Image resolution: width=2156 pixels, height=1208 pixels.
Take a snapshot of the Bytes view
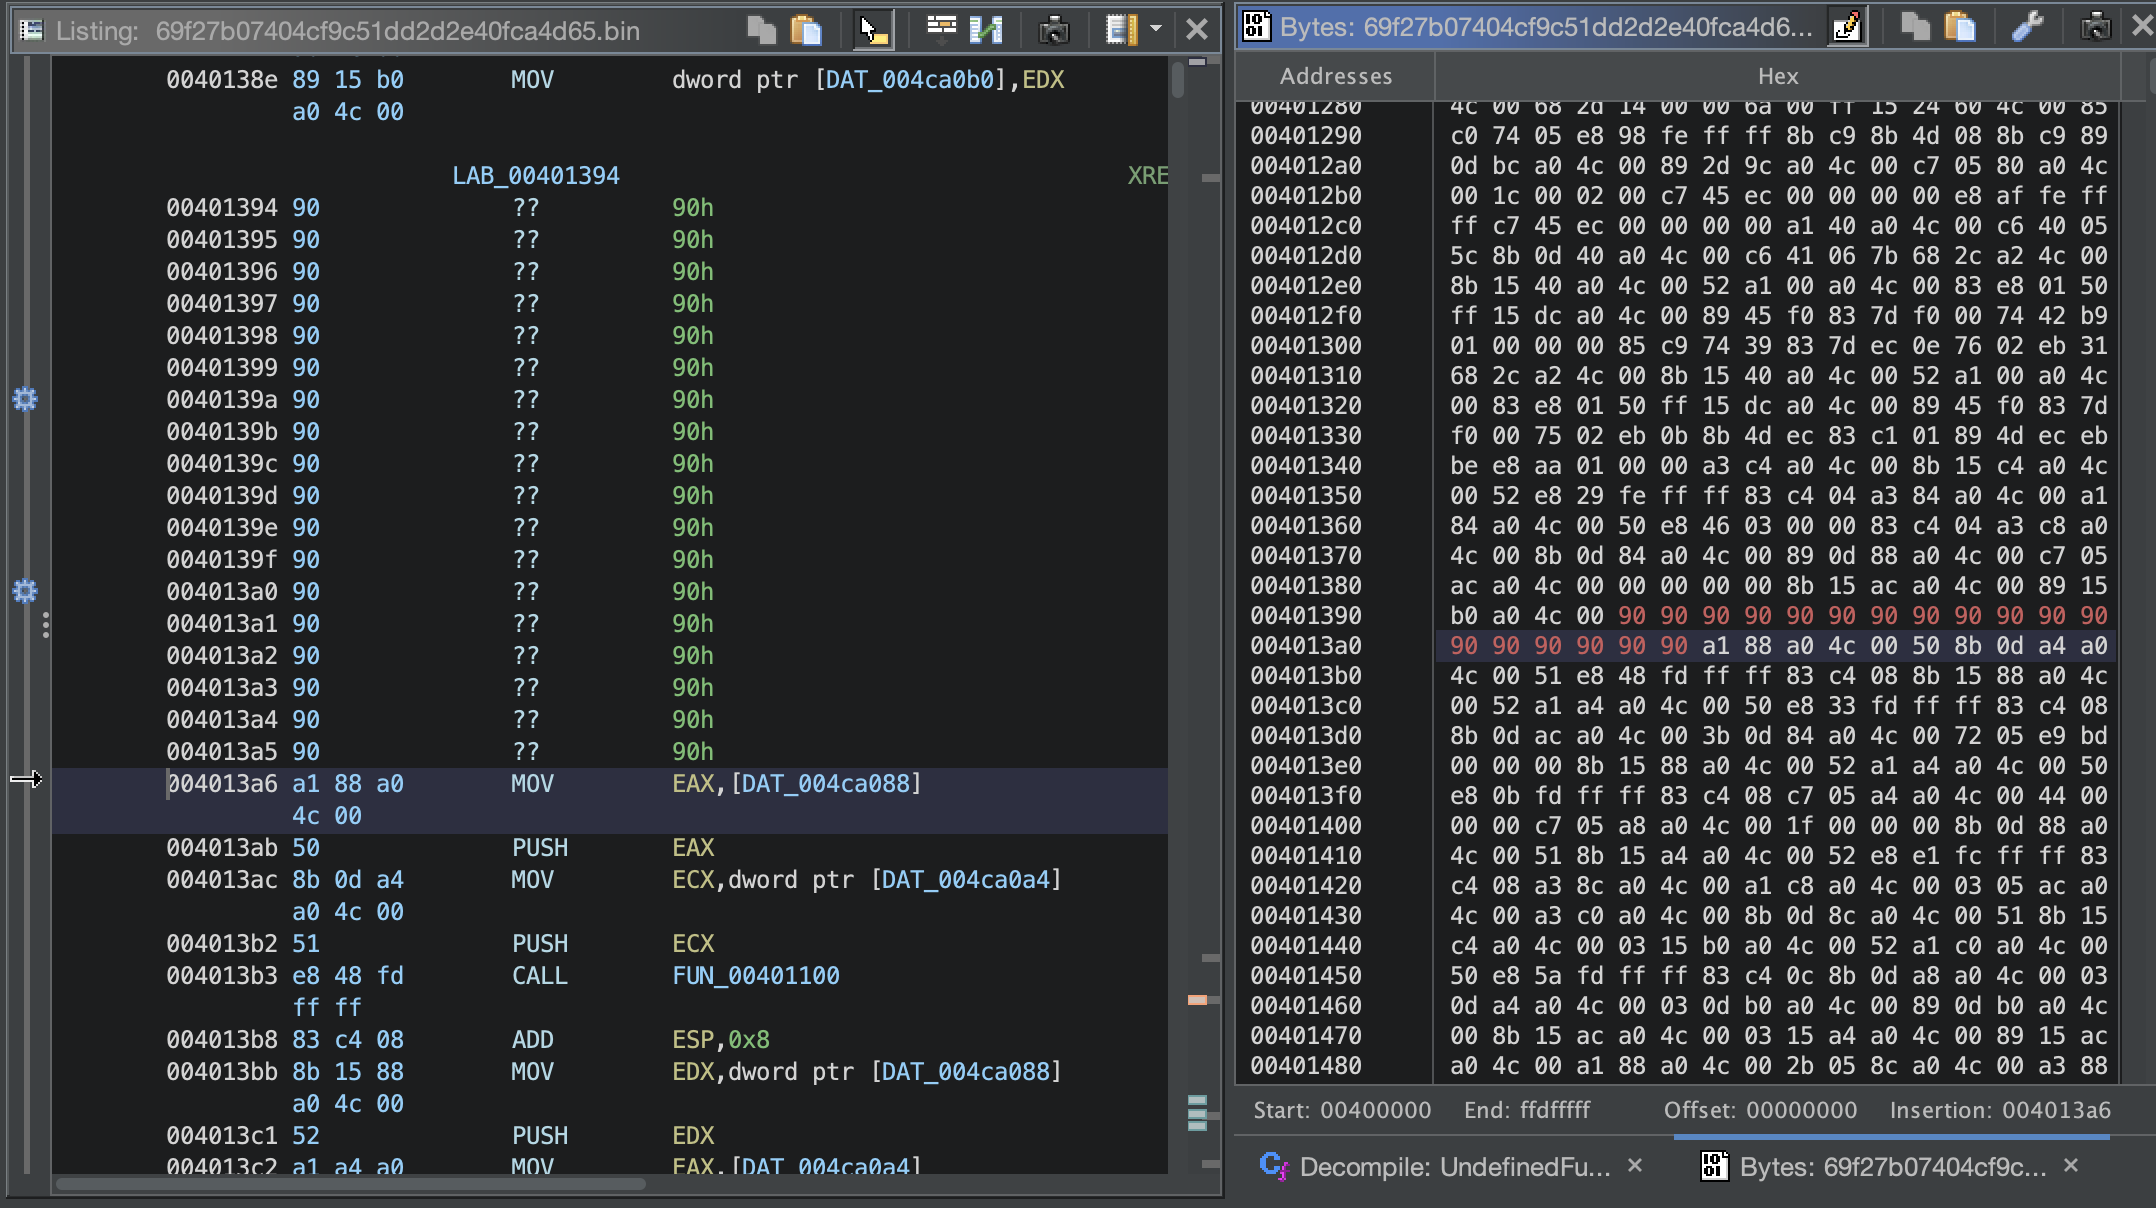(2095, 27)
